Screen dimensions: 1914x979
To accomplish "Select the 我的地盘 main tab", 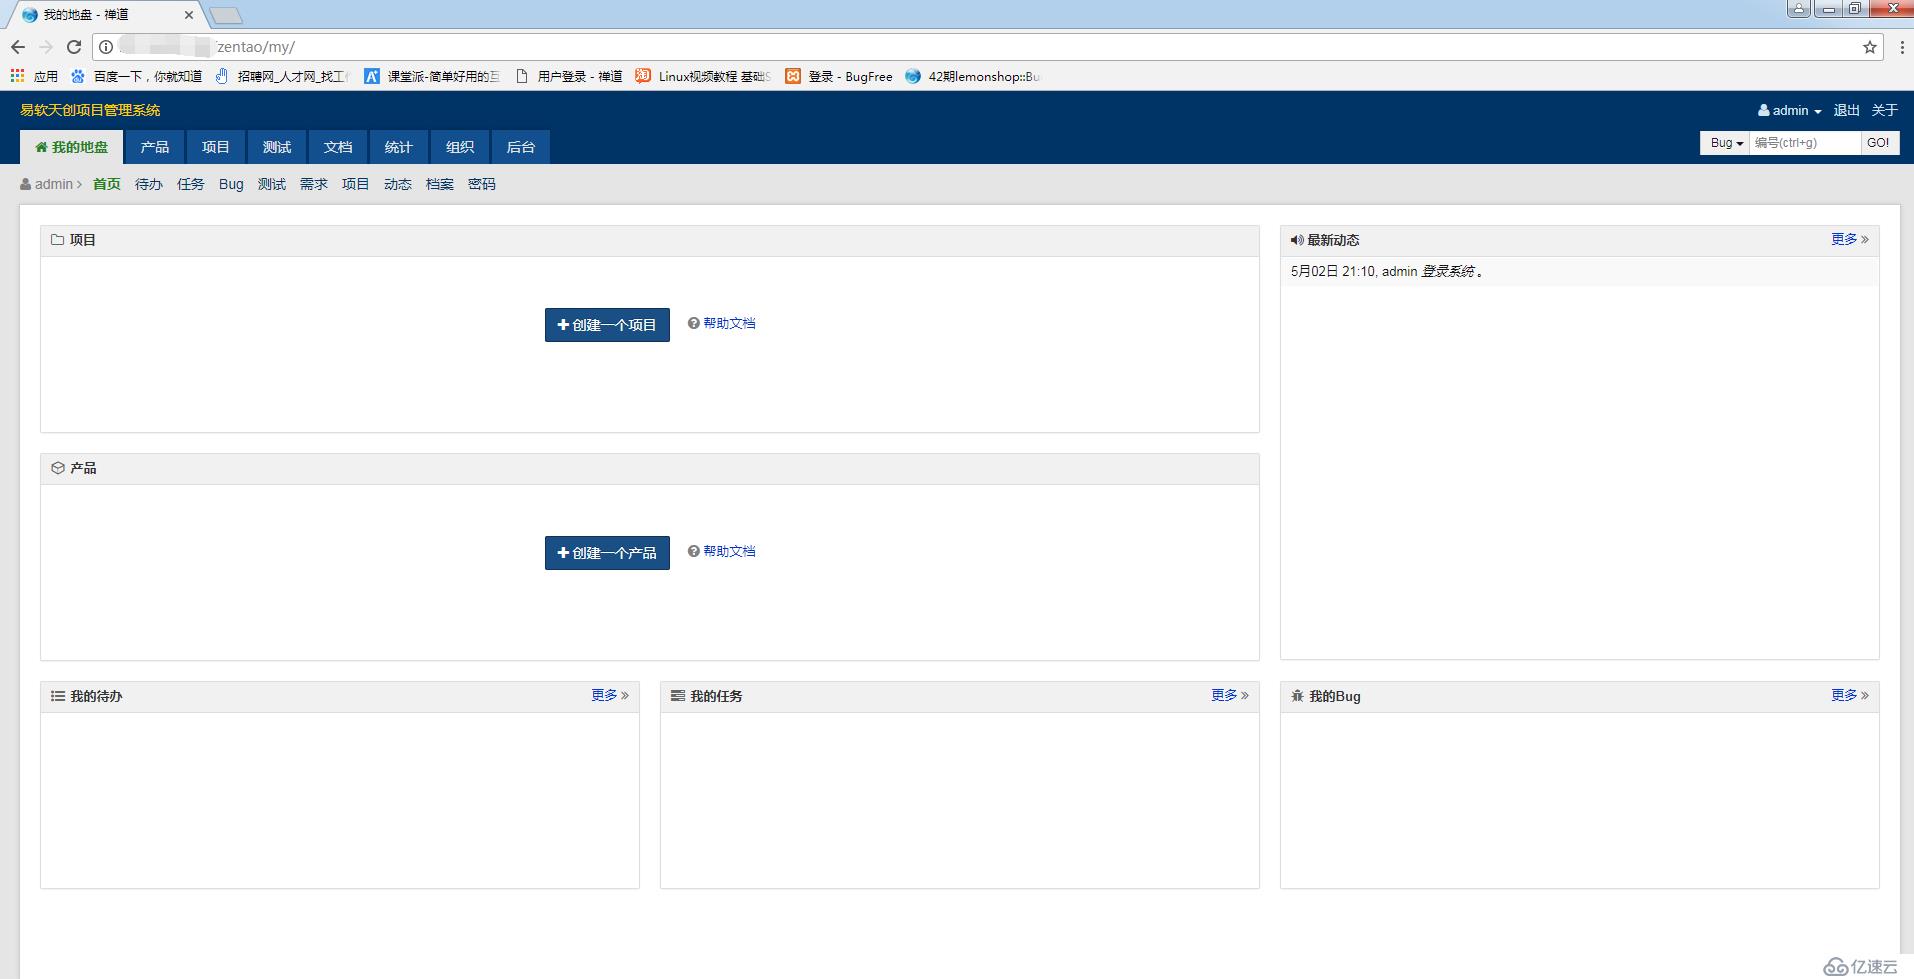I will coord(72,147).
